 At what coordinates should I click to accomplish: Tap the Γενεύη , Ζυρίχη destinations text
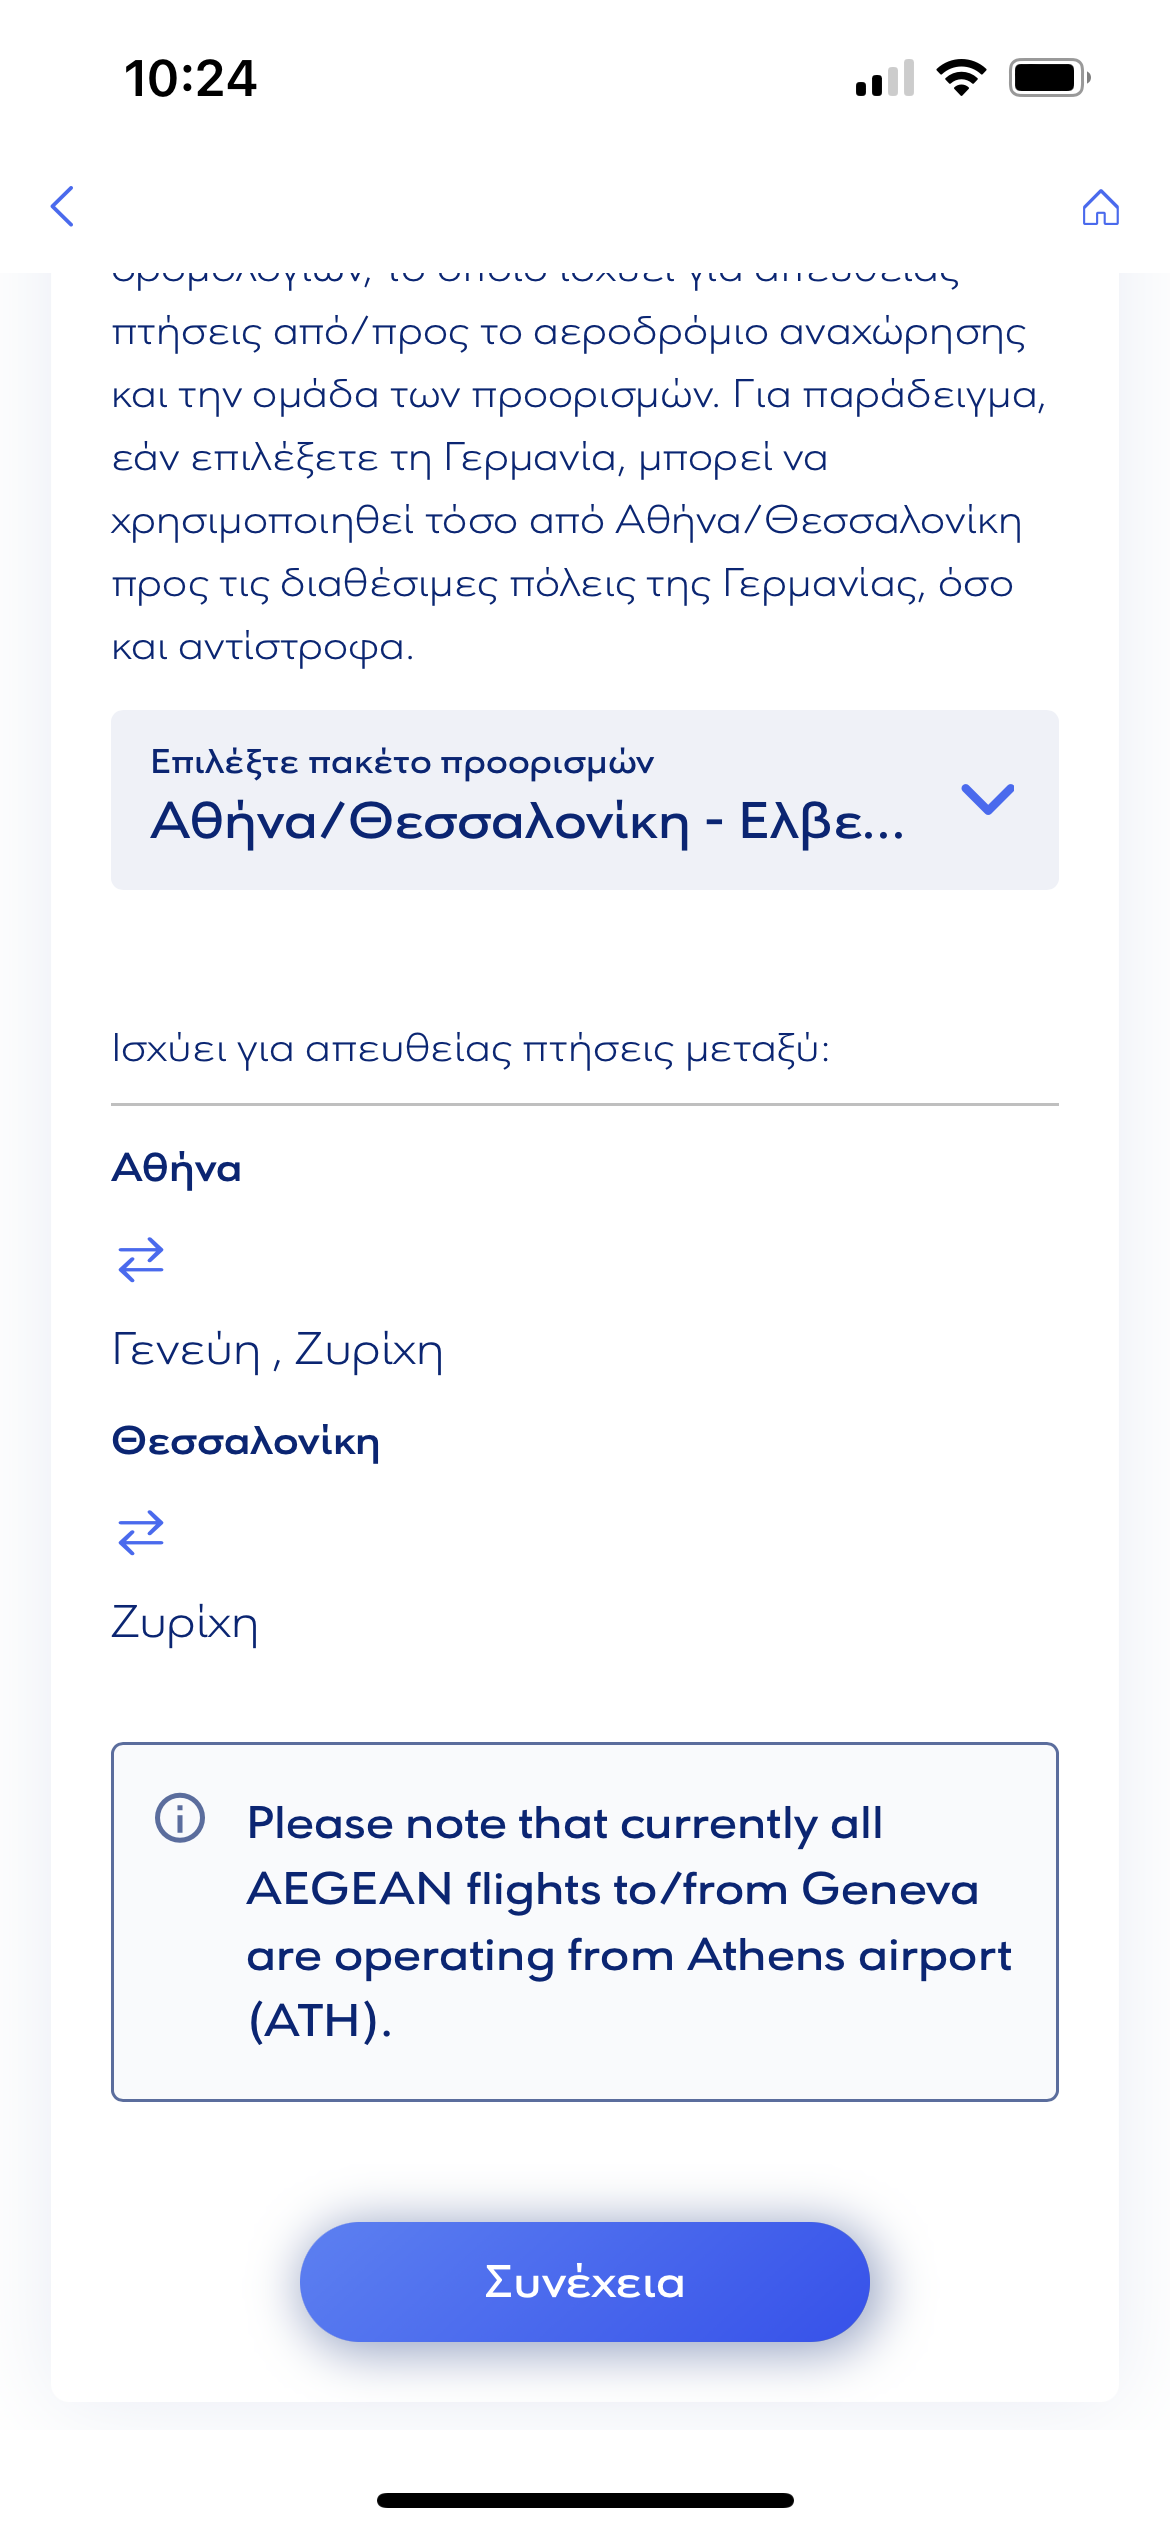point(277,1350)
